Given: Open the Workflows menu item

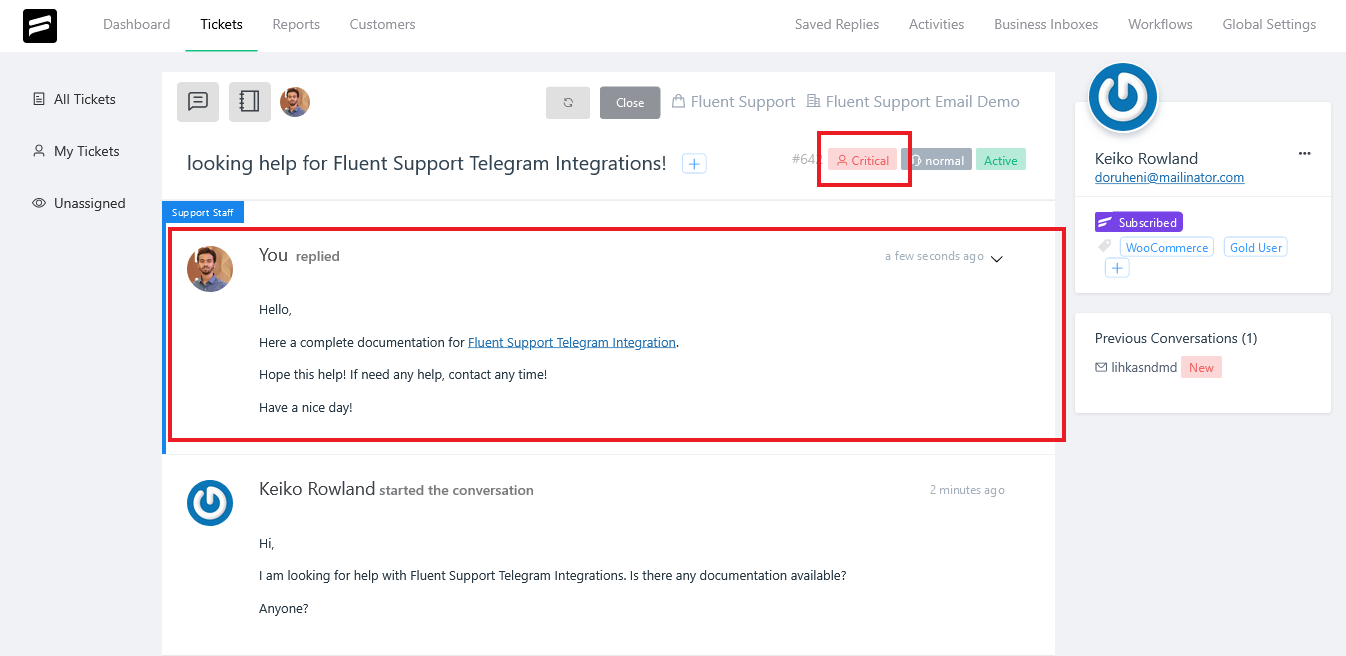Looking at the screenshot, I should (1160, 24).
